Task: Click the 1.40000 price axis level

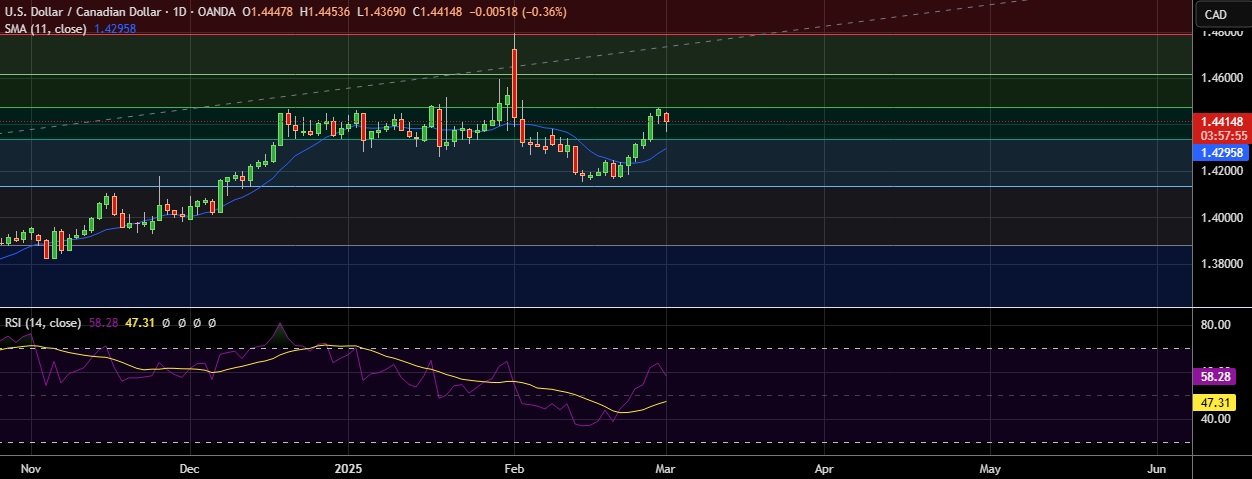Action: coord(1222,218)
